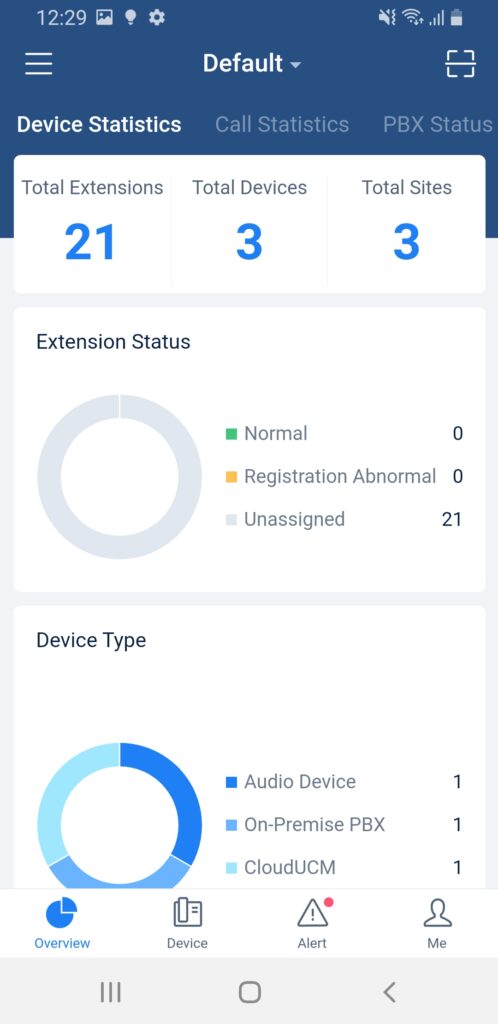Tap the Audio Device legend swatch
The height and width of the screenshot is (1024, 498).
click(x=231, y=782)
